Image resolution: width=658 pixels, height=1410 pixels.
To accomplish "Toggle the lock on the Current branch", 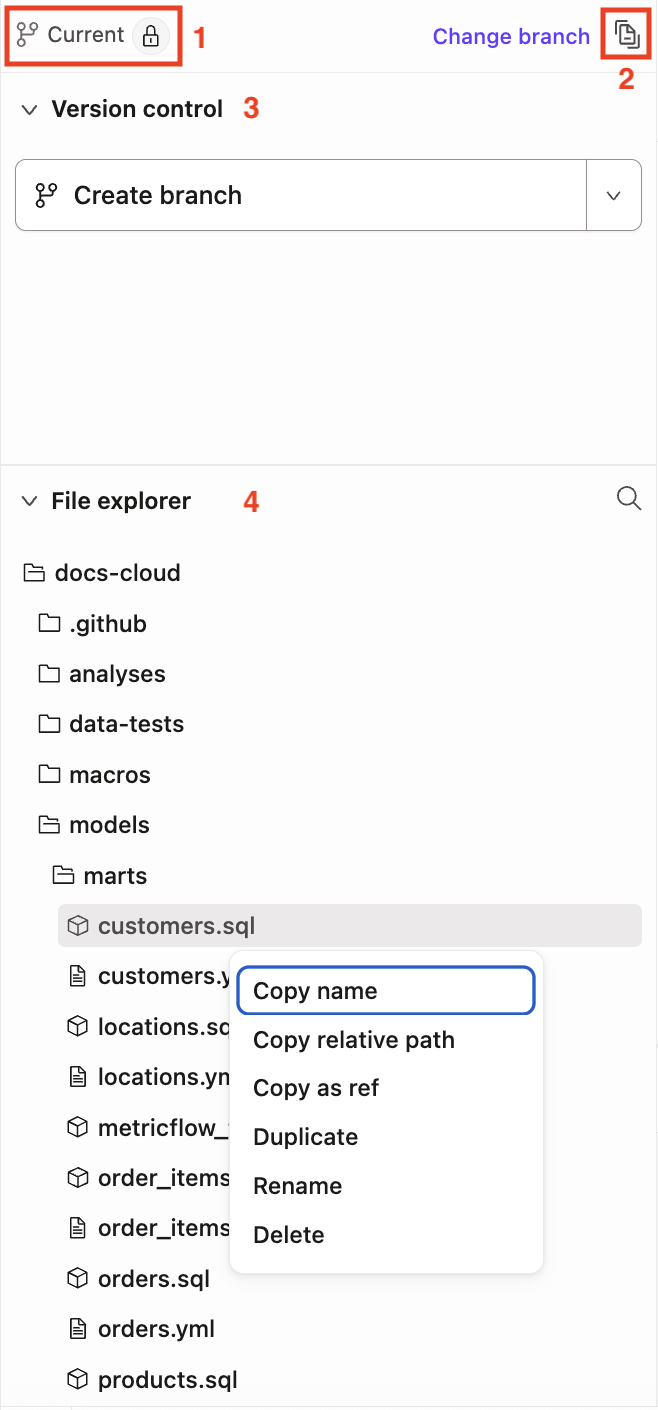I will [151, 34].
